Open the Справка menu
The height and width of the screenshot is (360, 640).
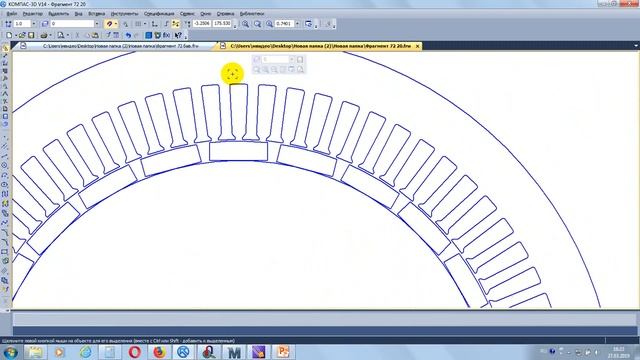225,14
